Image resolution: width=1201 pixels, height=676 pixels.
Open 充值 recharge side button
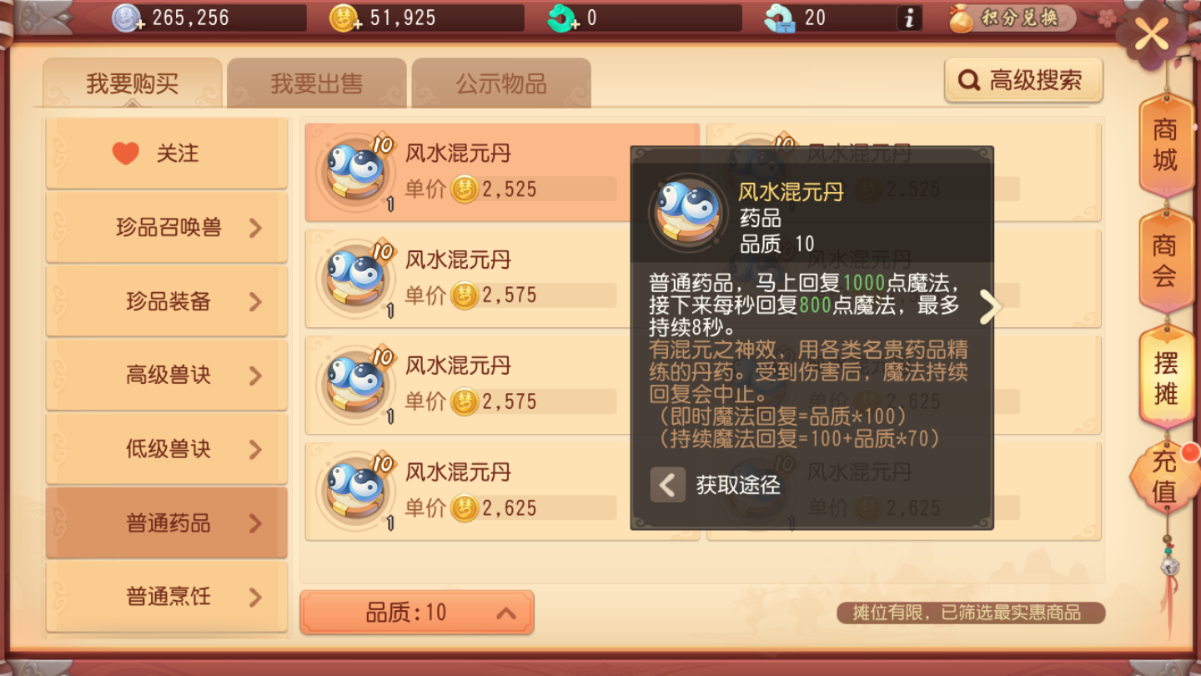[1166, 477]
